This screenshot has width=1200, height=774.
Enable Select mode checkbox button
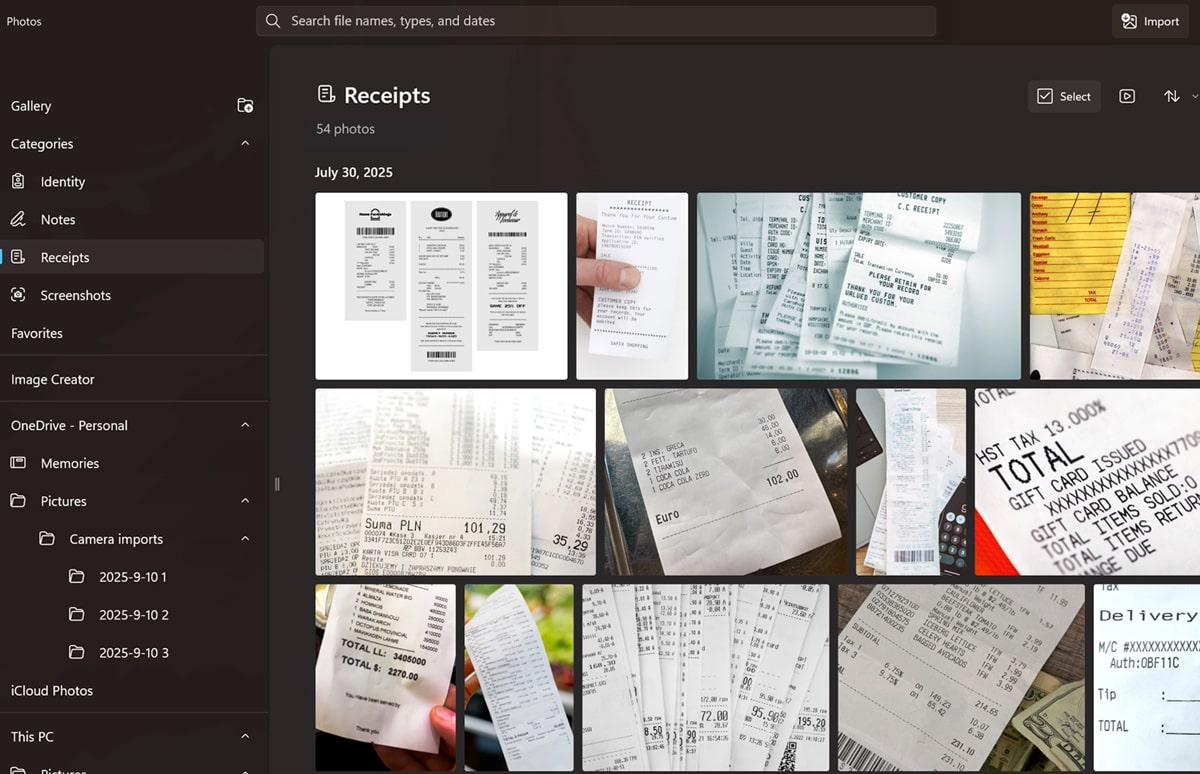tap(1064, 97)
